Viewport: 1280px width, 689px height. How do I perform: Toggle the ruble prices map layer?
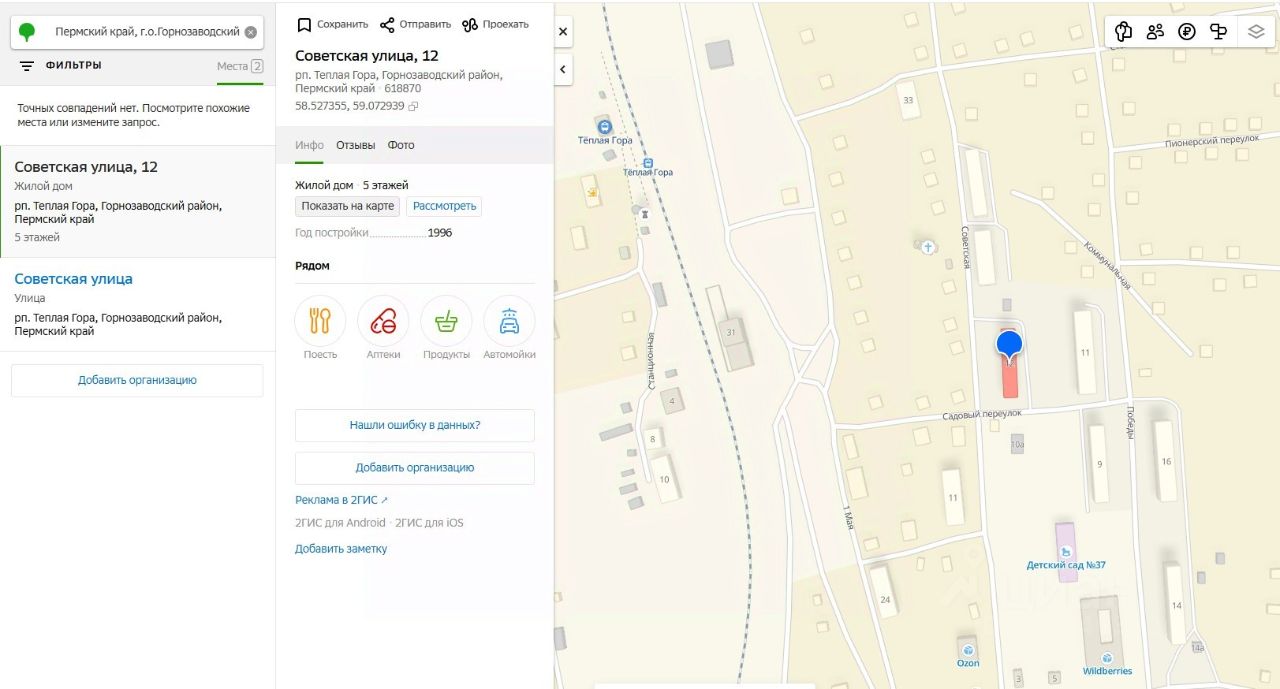[x=1187, y=31]
